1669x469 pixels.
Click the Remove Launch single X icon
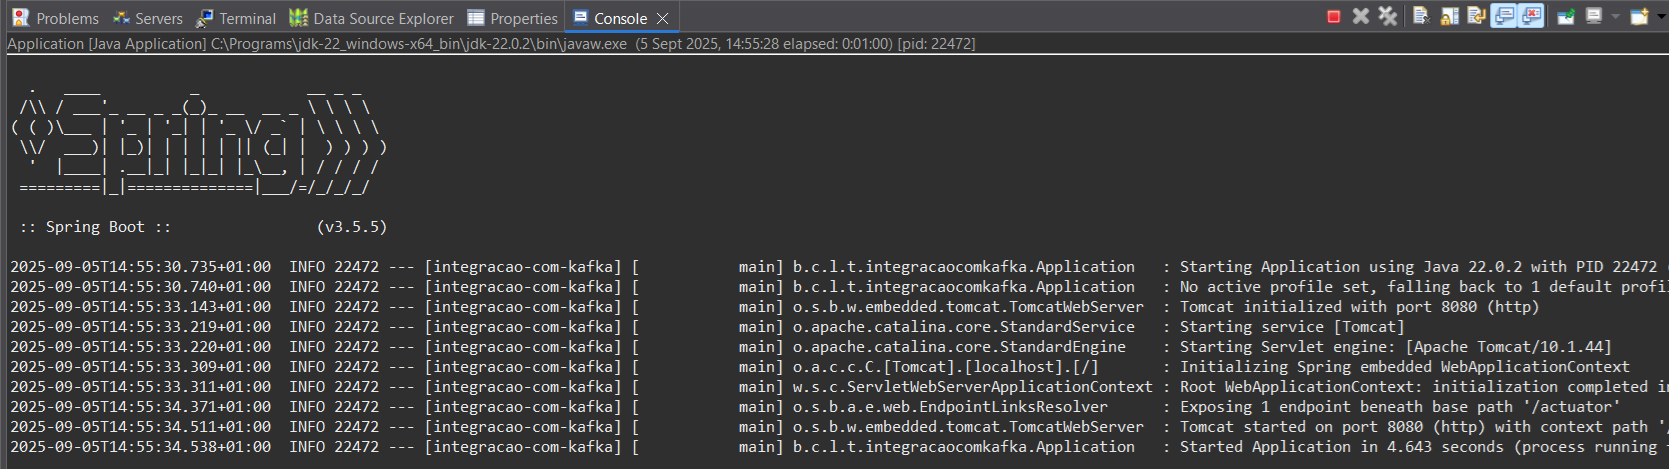[x=1360, y=16]
